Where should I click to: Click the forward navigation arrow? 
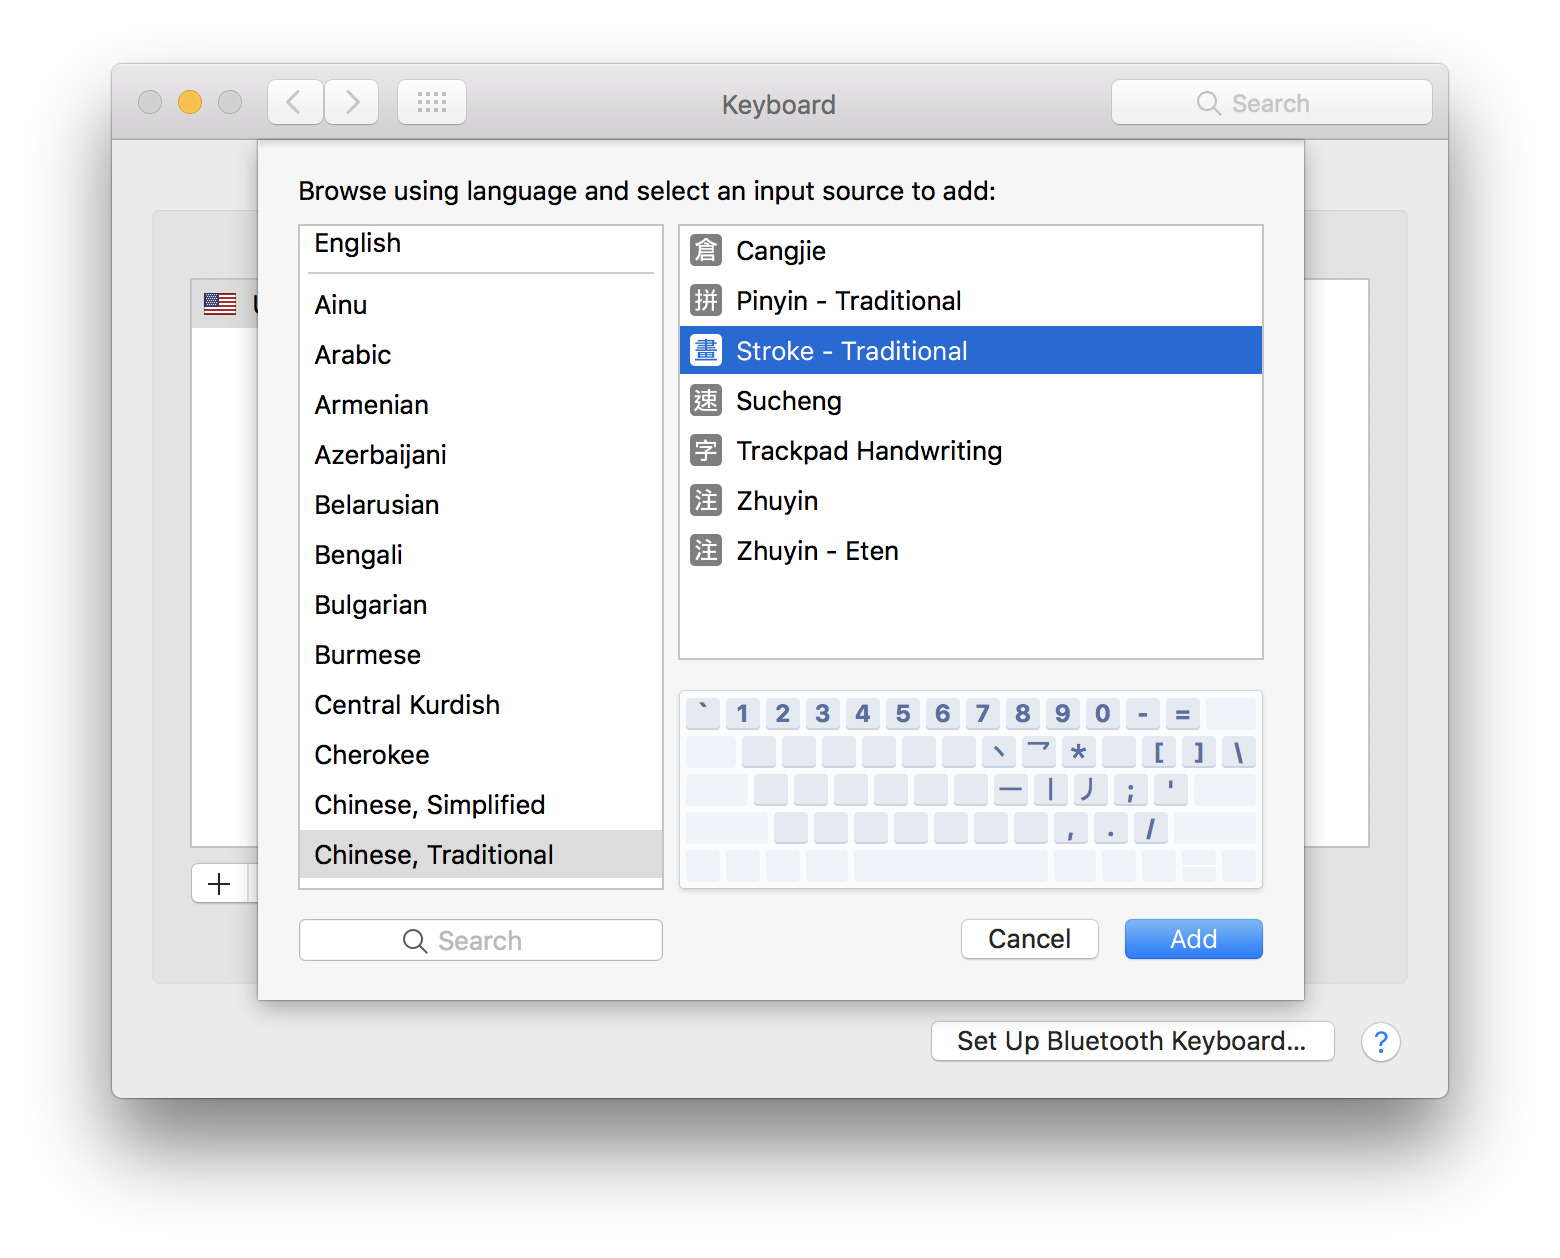pos(351,101)
